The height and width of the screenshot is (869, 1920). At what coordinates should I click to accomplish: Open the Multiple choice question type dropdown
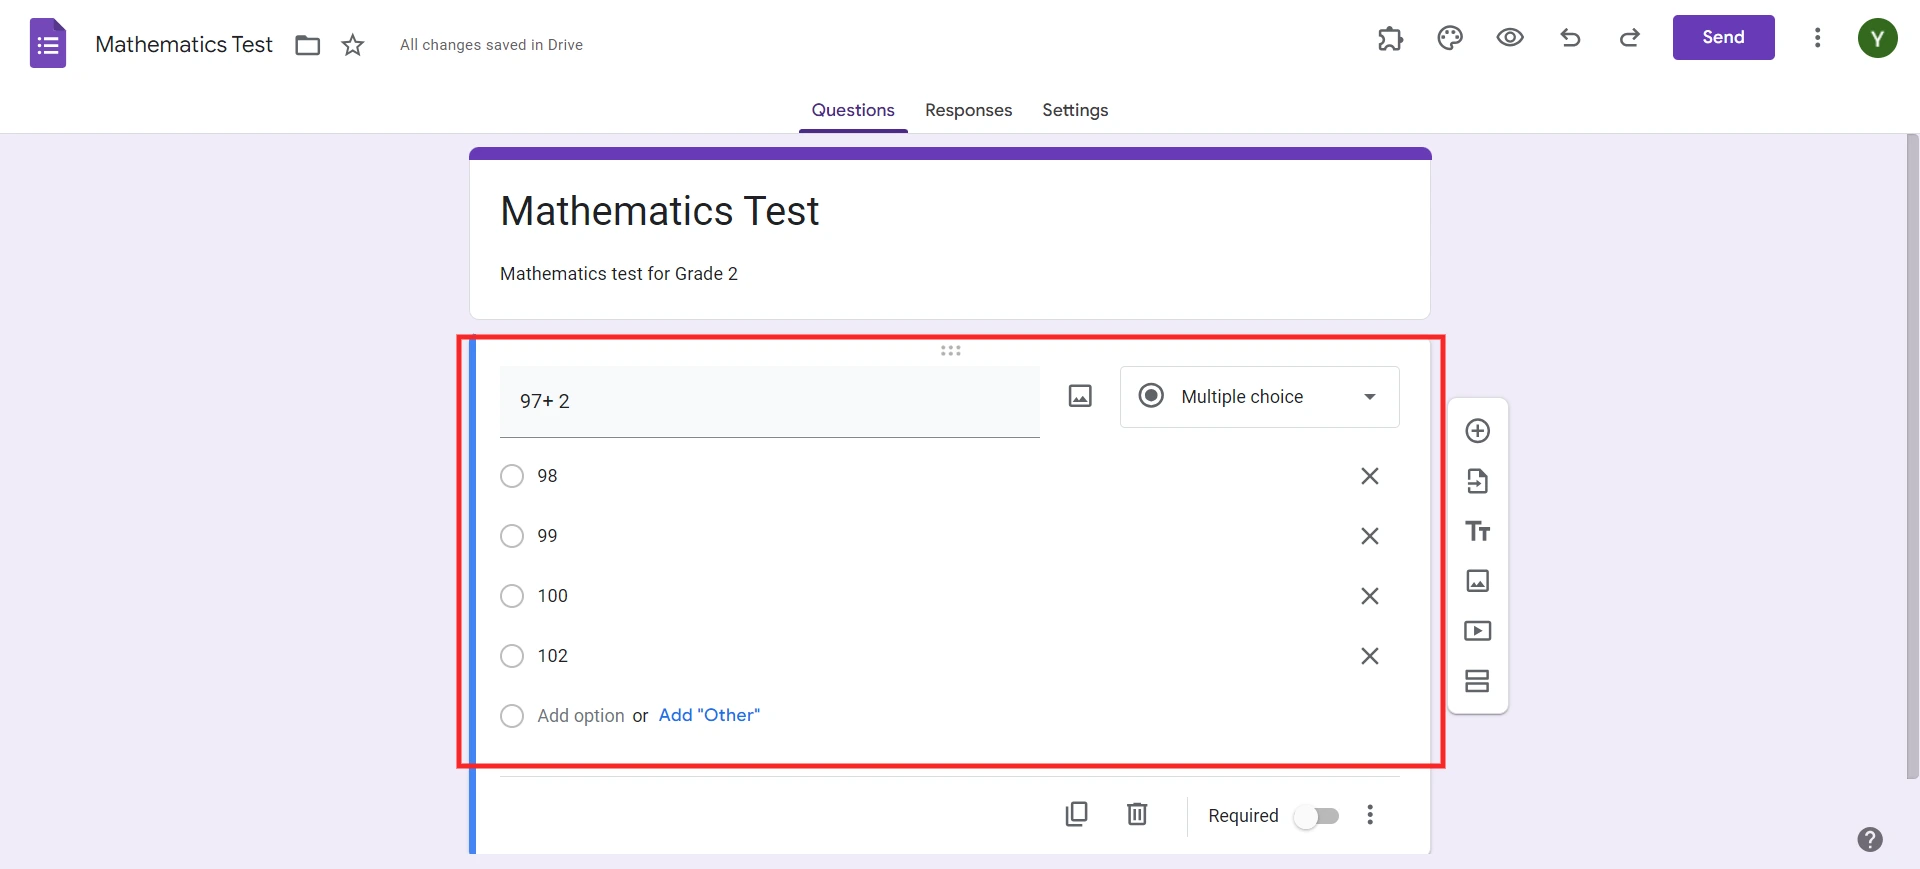[1259, 397]
